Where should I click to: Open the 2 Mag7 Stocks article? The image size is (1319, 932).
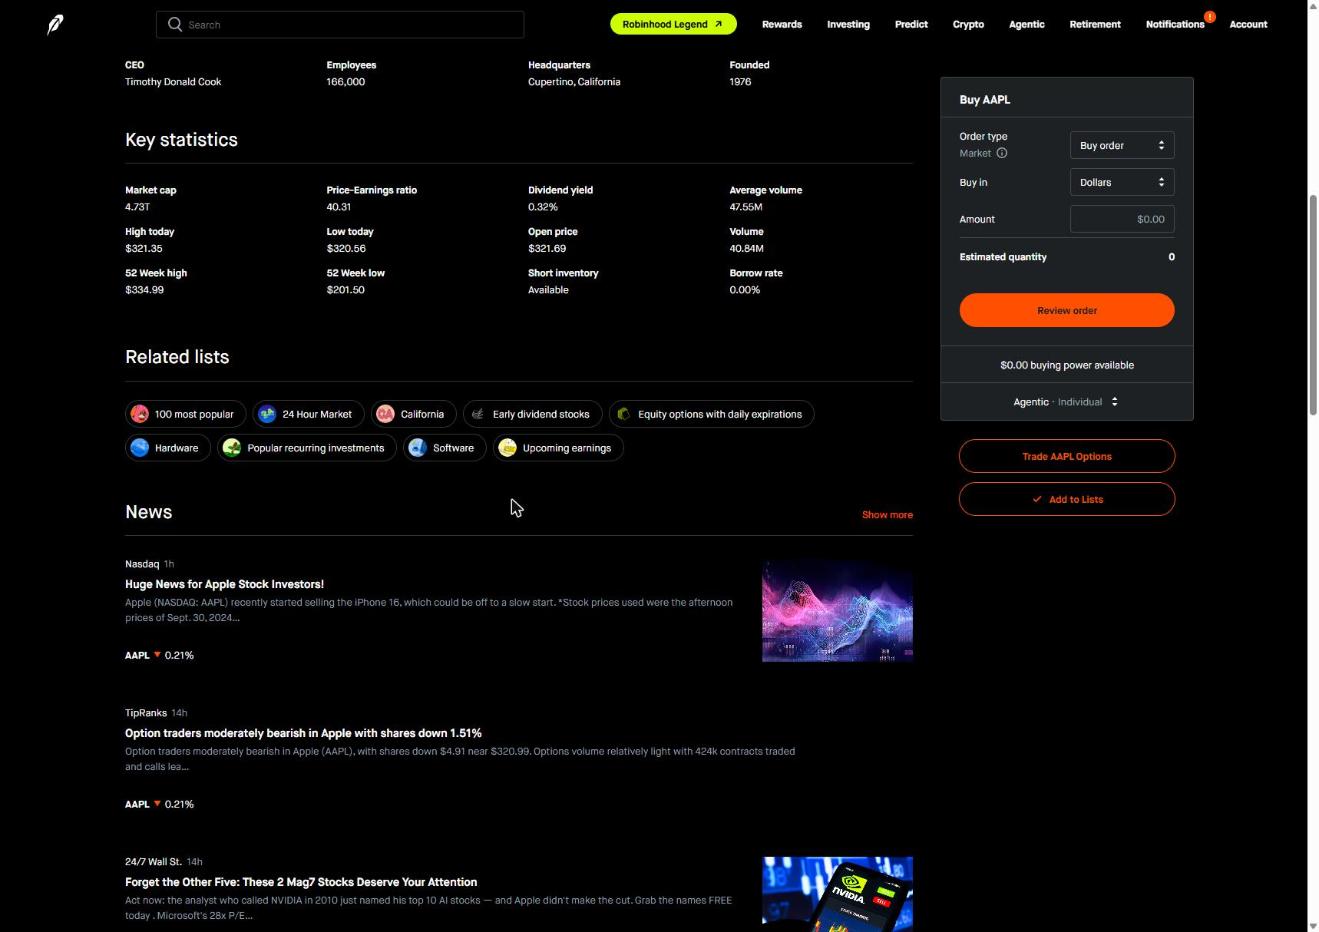(301, 882)
